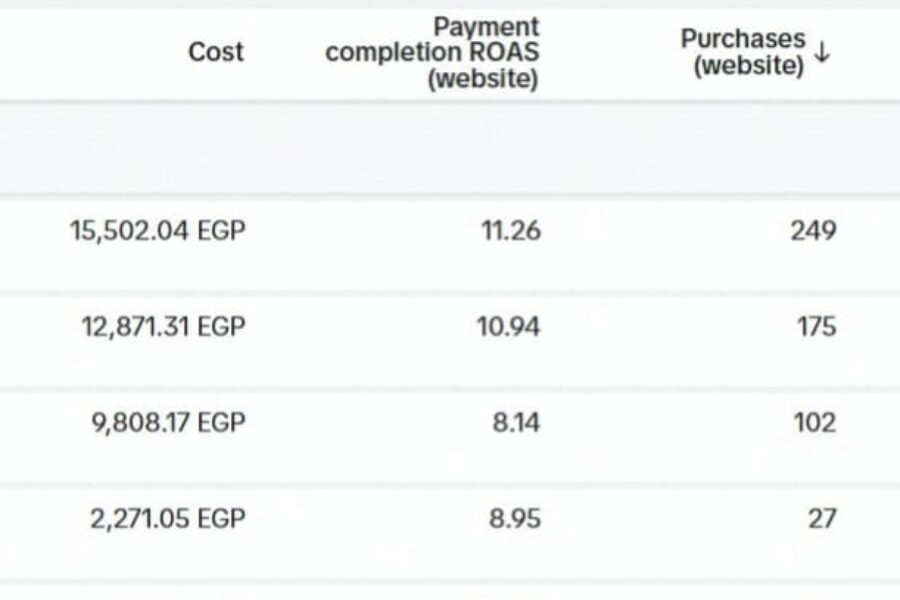The height and width of the screenshot is (600, 900).
Task: Select the 249 purchases cell
Action: tap(813, 231)
